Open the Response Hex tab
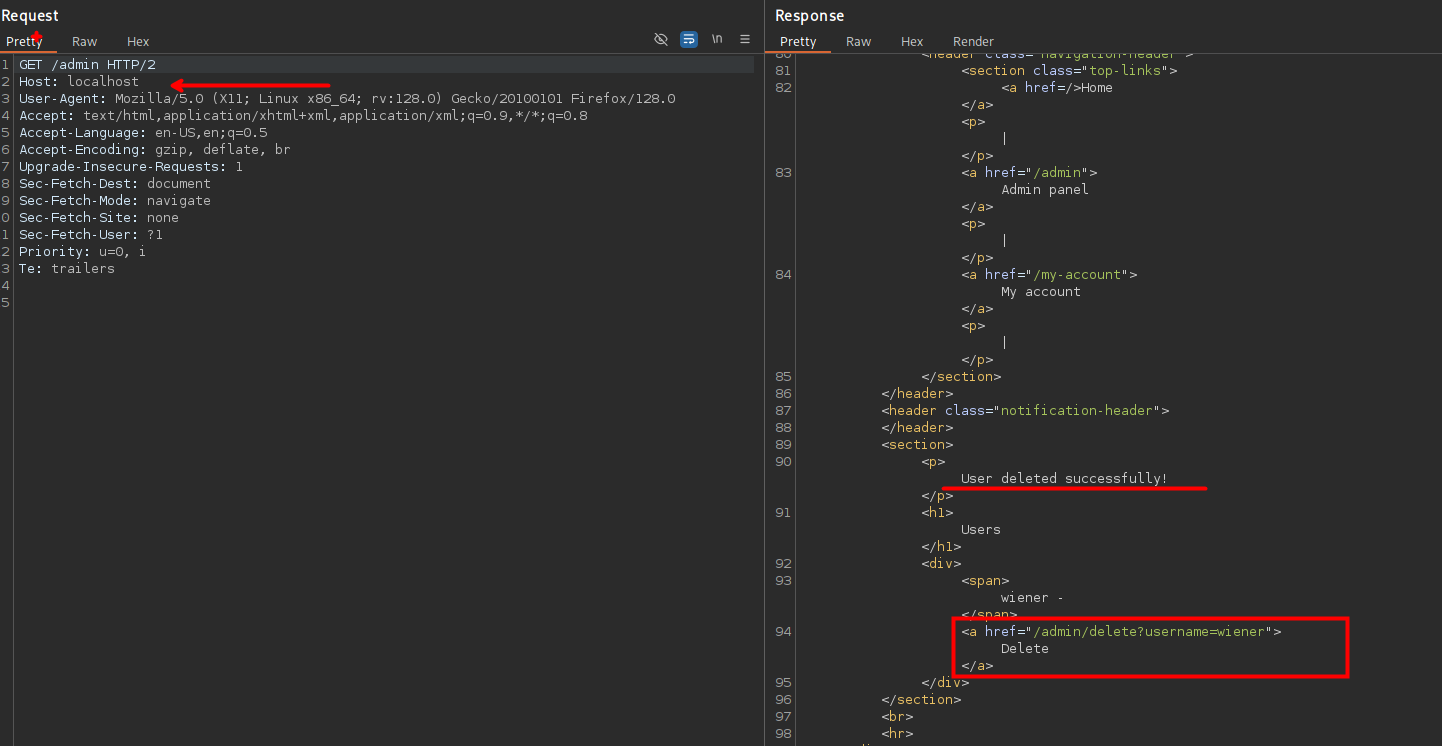This screenshot has width=1442, height=746. pos(912,41)
